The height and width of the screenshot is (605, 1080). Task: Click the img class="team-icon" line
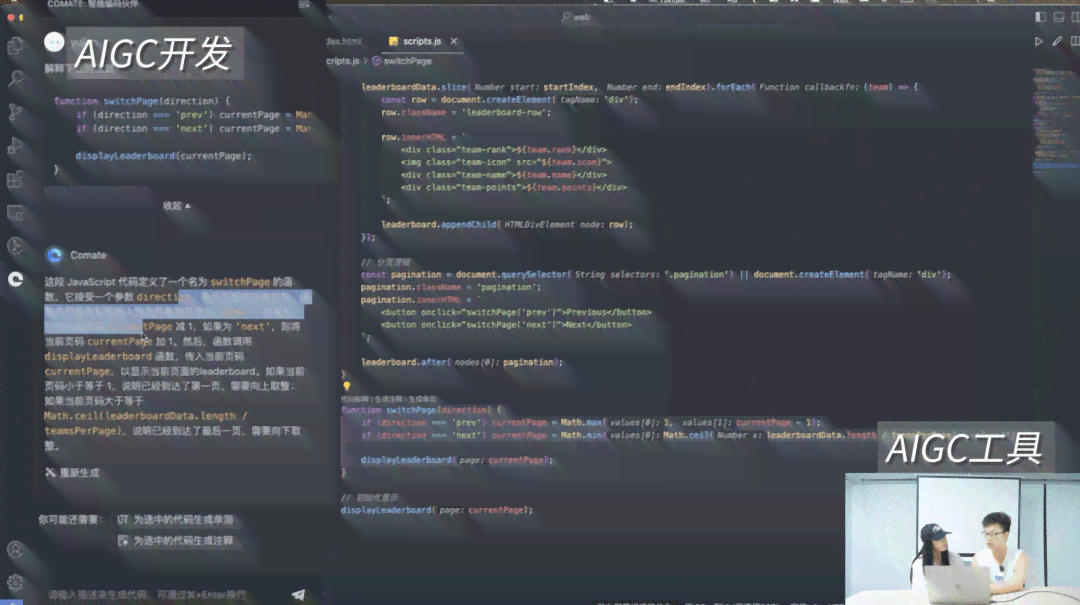506,162
